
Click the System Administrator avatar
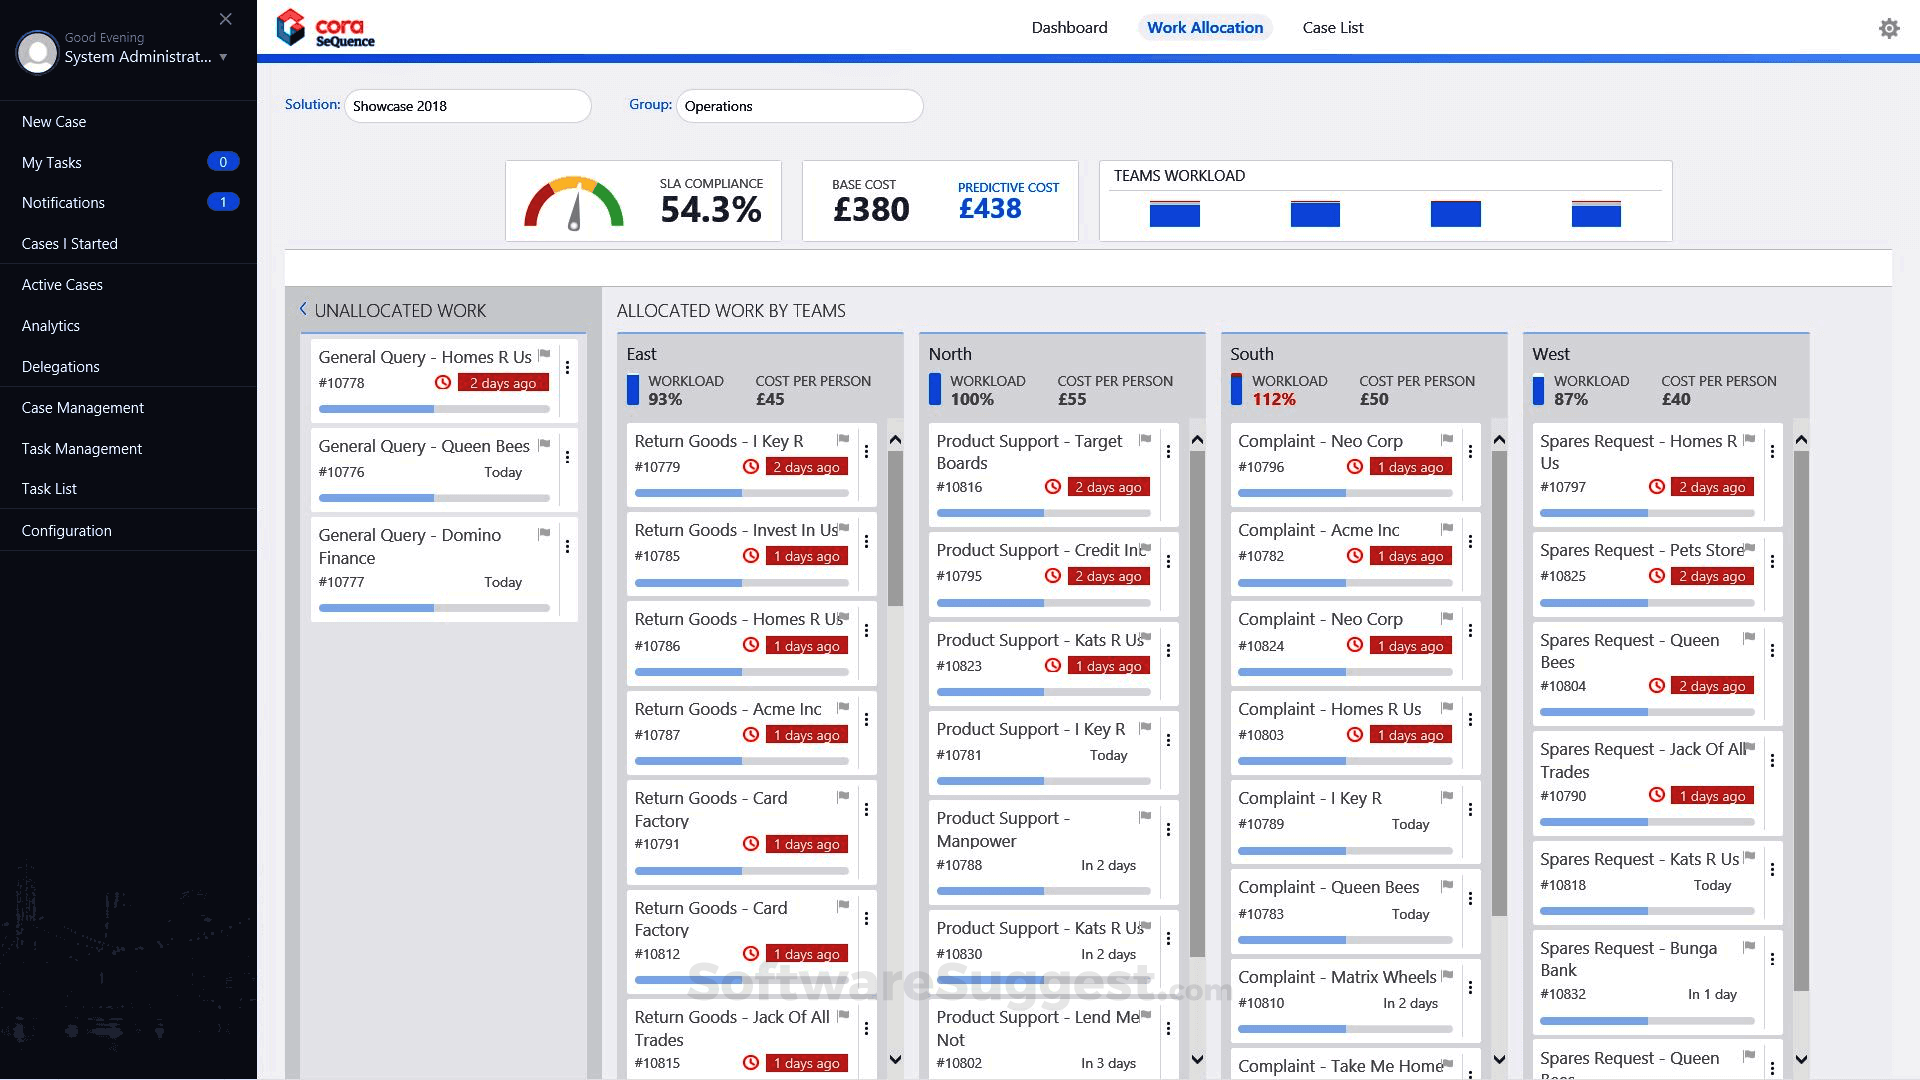tap(37, 52)
